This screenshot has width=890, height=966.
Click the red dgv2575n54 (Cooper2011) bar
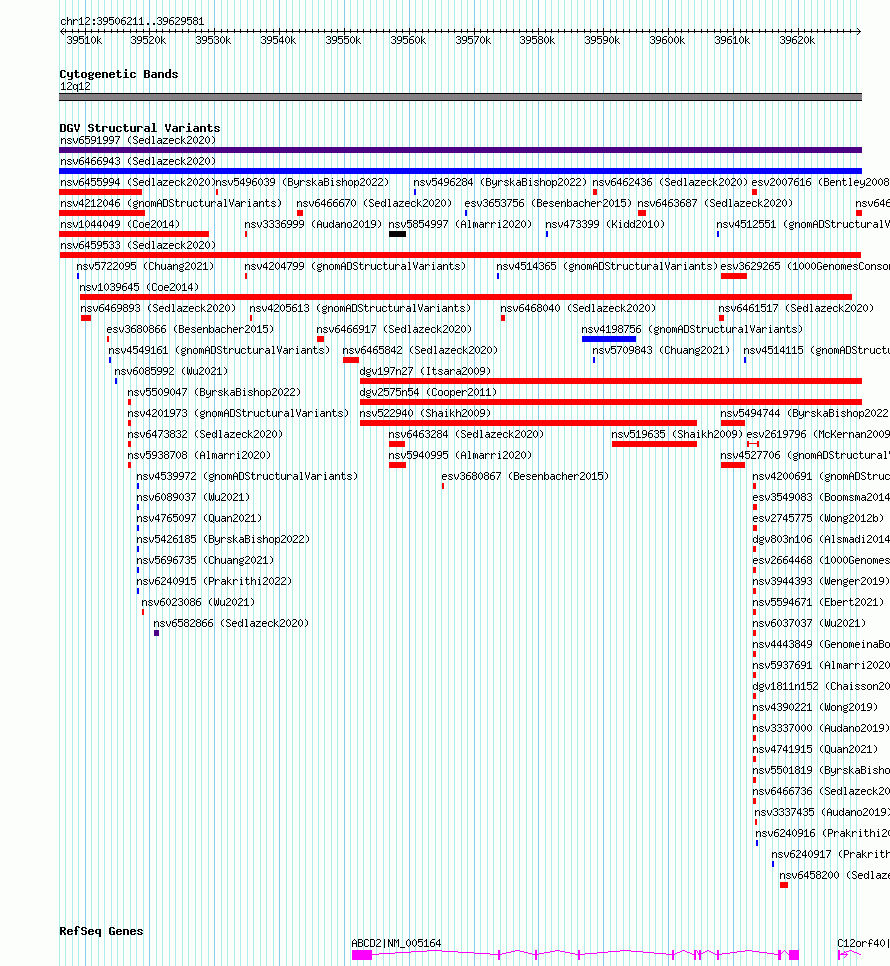click(x=610, y=402)
